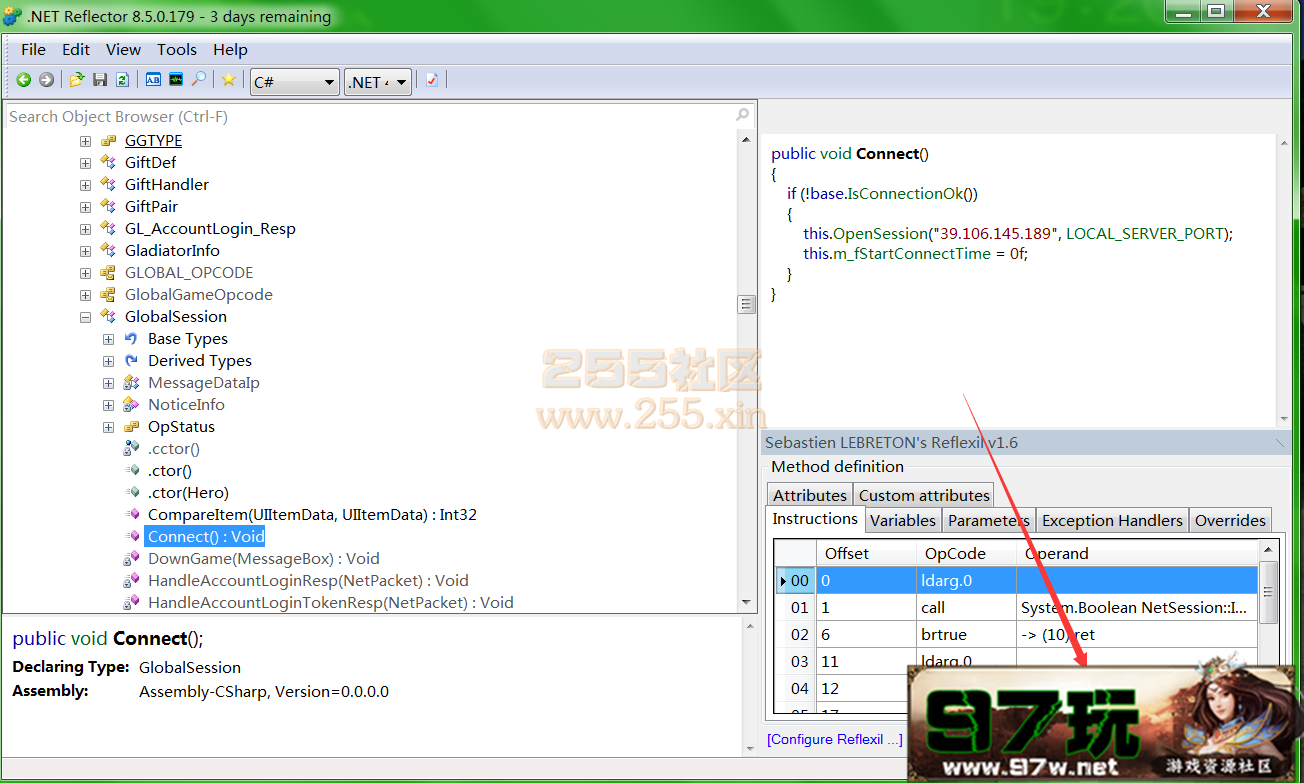Click the Save floppy disk icon
This screenshot has width=1304, height=783.
pos(100,80)
